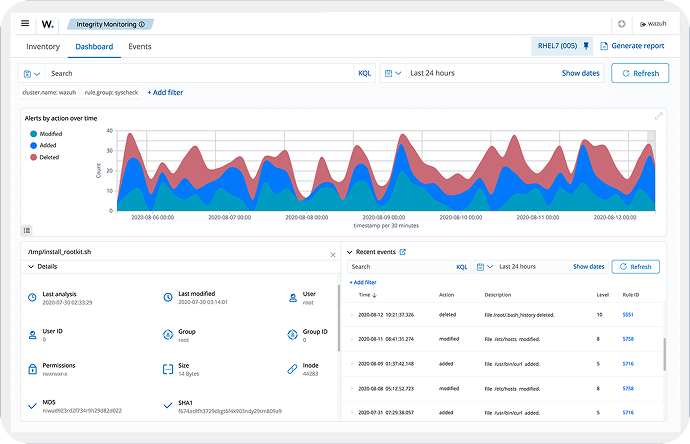This screenshot has height=444, width=690.
Task: Open the main date quick-select calendar dropdown
Action: coord(393,73)
